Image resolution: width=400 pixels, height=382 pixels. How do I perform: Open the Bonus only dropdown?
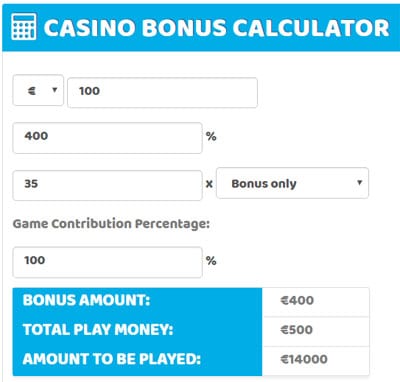292,183
